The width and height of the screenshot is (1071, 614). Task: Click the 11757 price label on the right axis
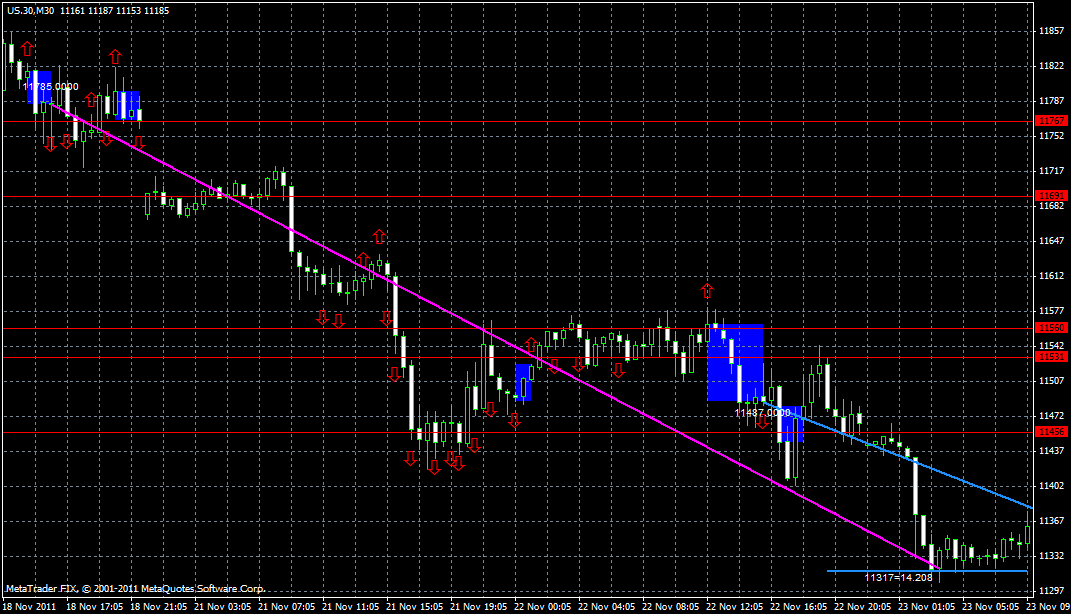[1052, 120]
